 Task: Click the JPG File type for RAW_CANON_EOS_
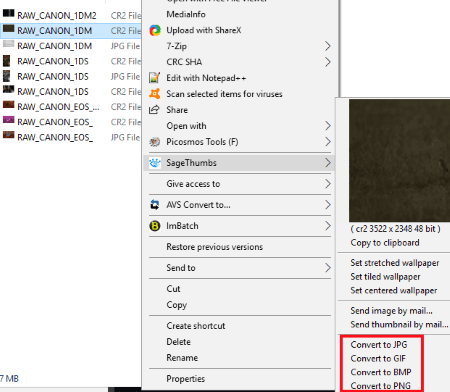coord(125,137)
